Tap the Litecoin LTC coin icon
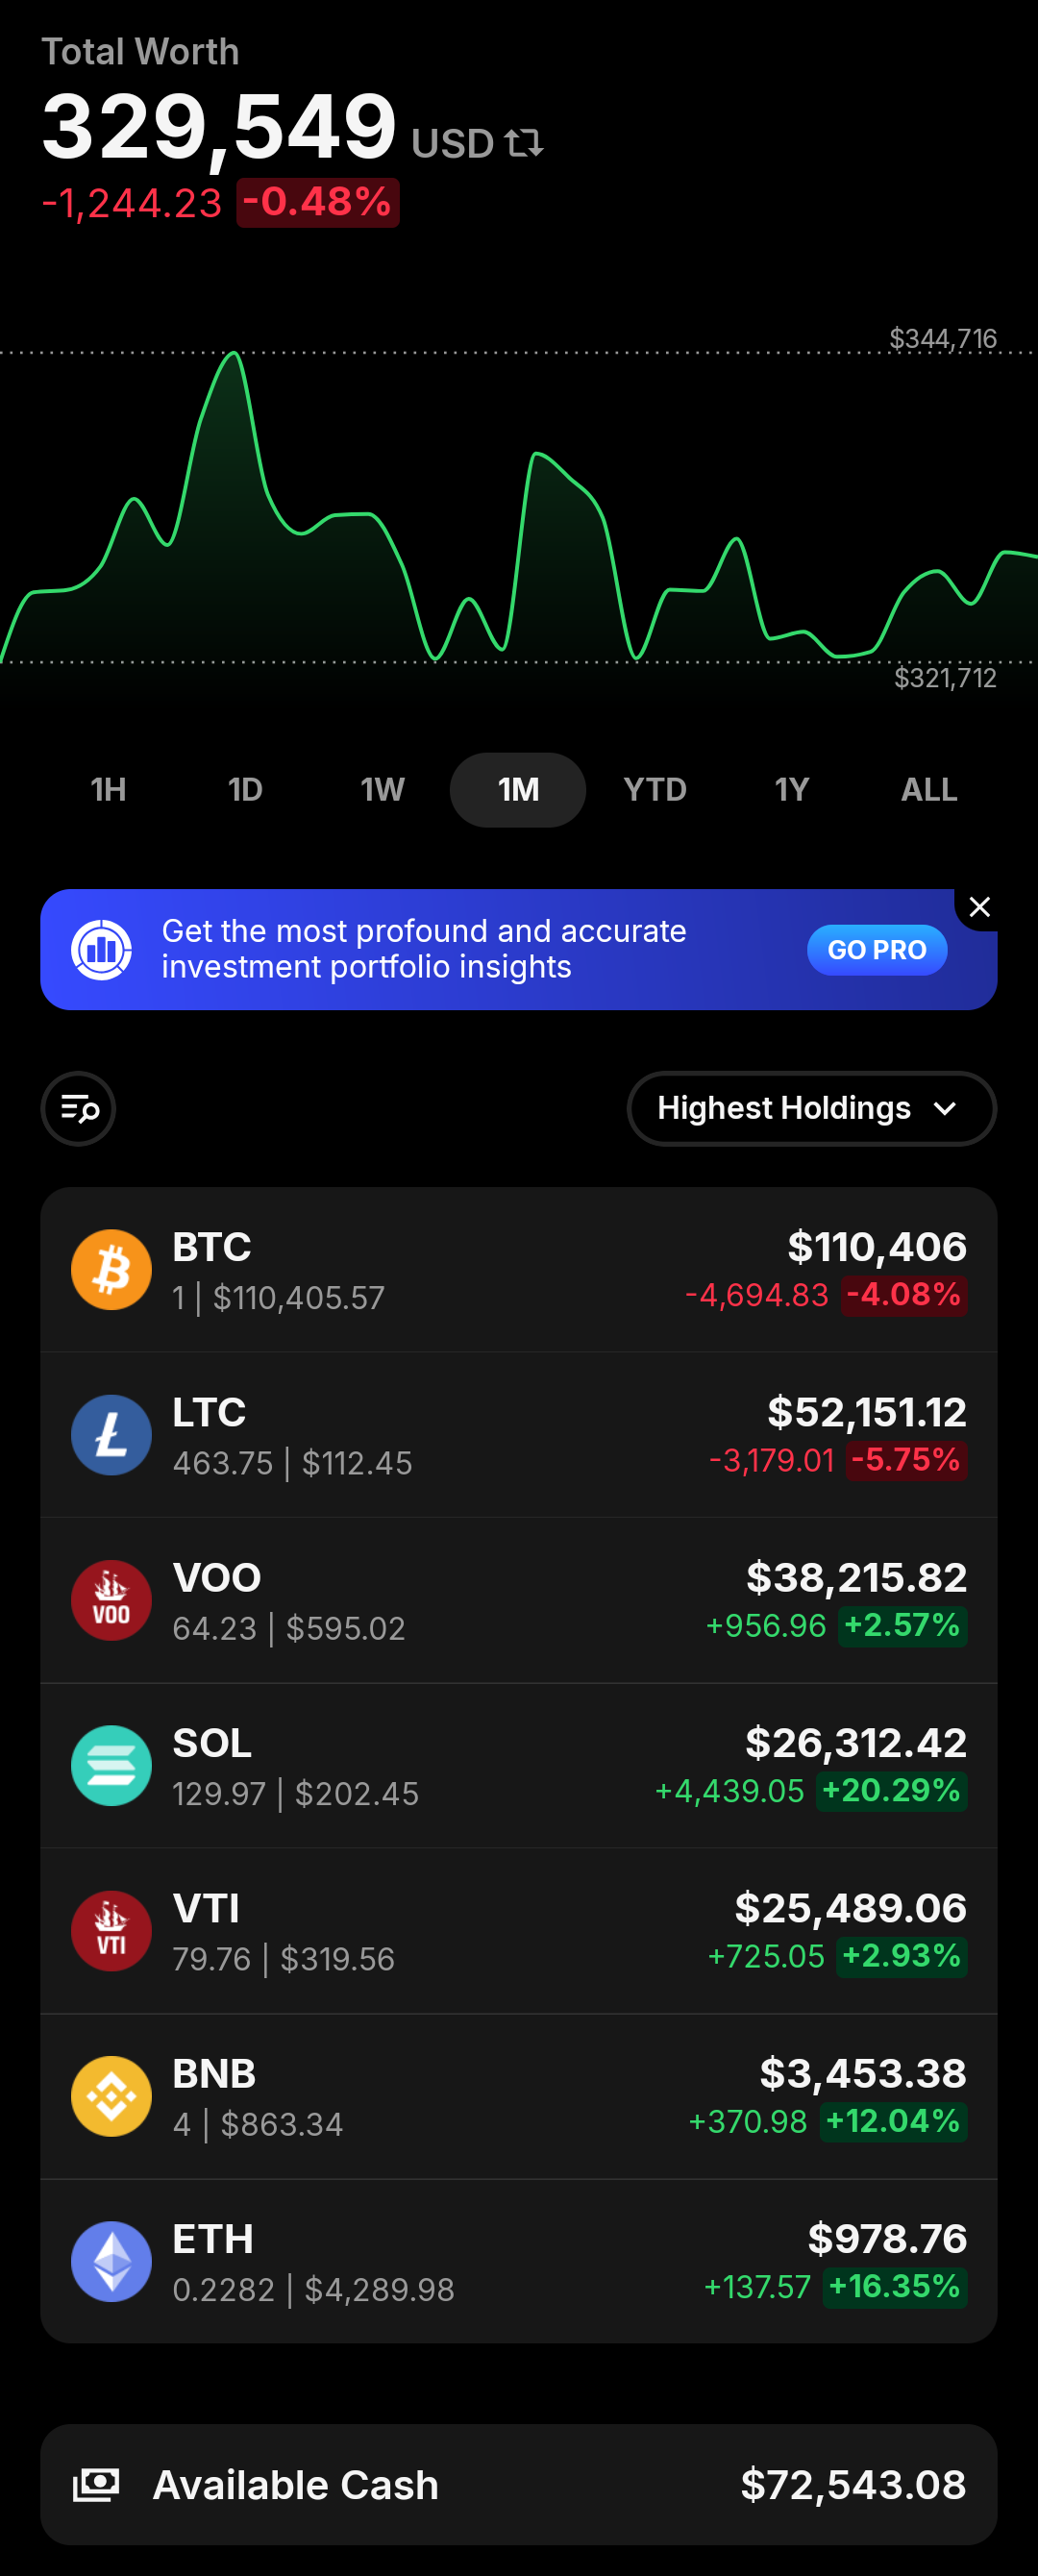 point(111,1434)
